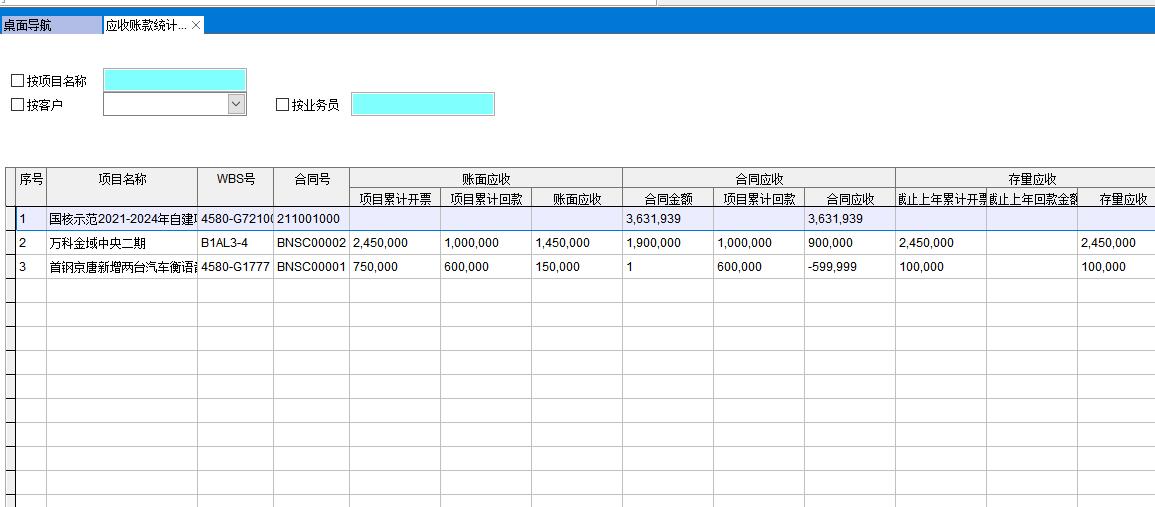Close the 应收账款统计 tab
The width and height of the screenshot is (1155, 507).
pos(196,25)
